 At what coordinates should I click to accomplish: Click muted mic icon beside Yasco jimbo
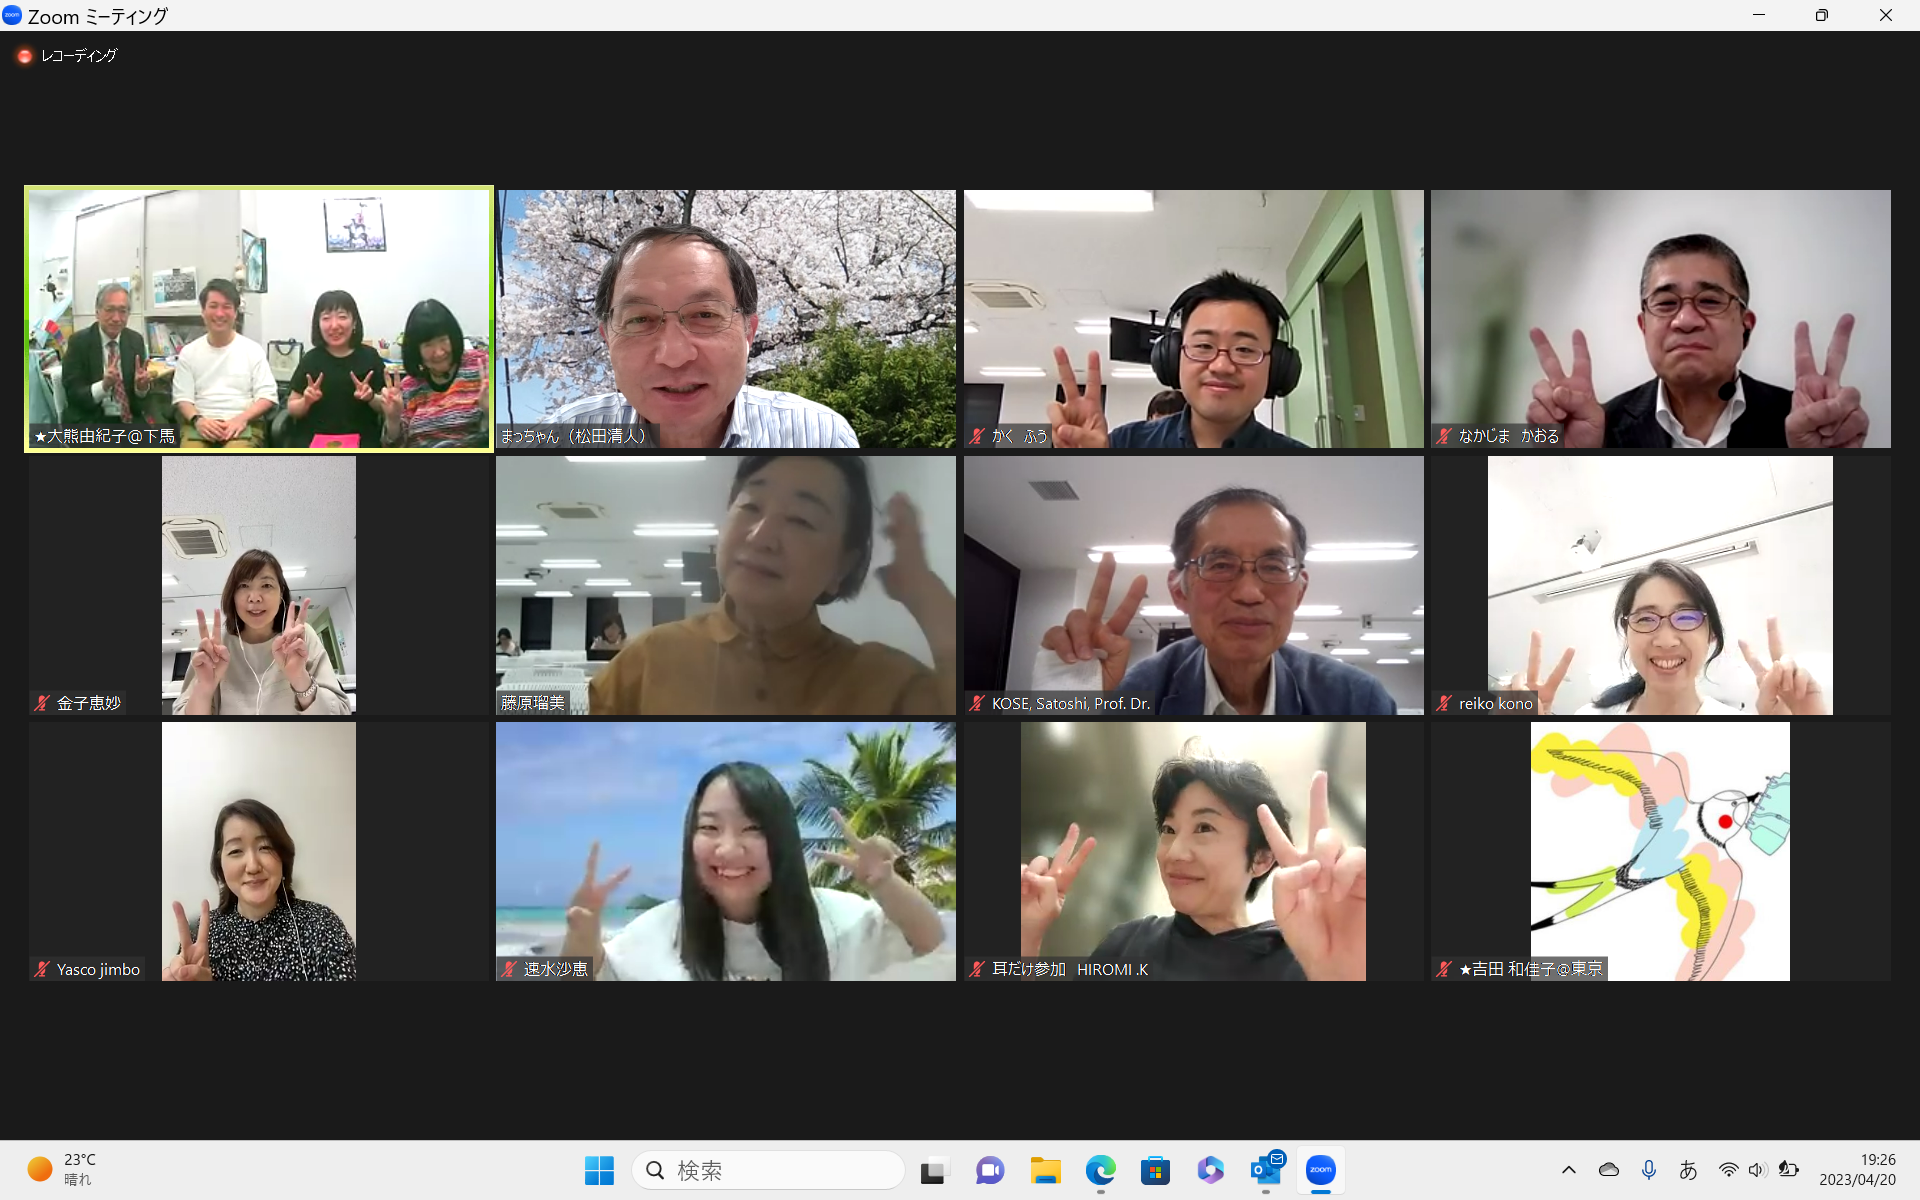coord(42,969)
